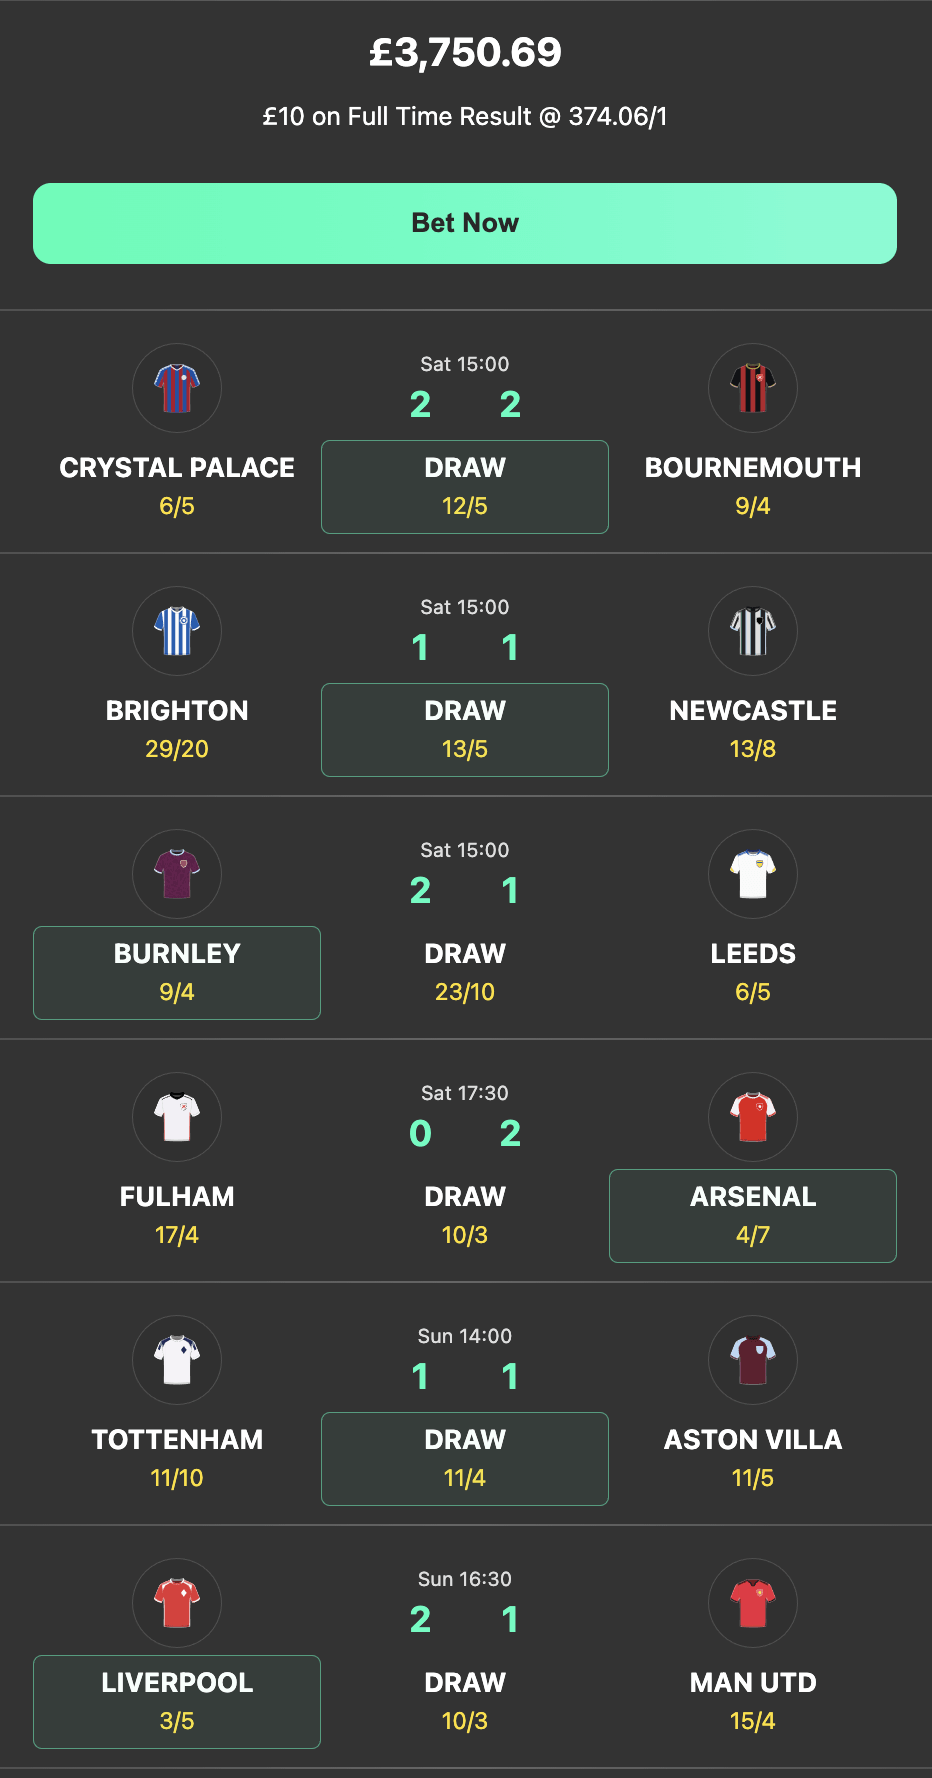932x1778 pixels.
Task: Click the Brighton striped shirt icon
Action: click(x=177, y=631)
